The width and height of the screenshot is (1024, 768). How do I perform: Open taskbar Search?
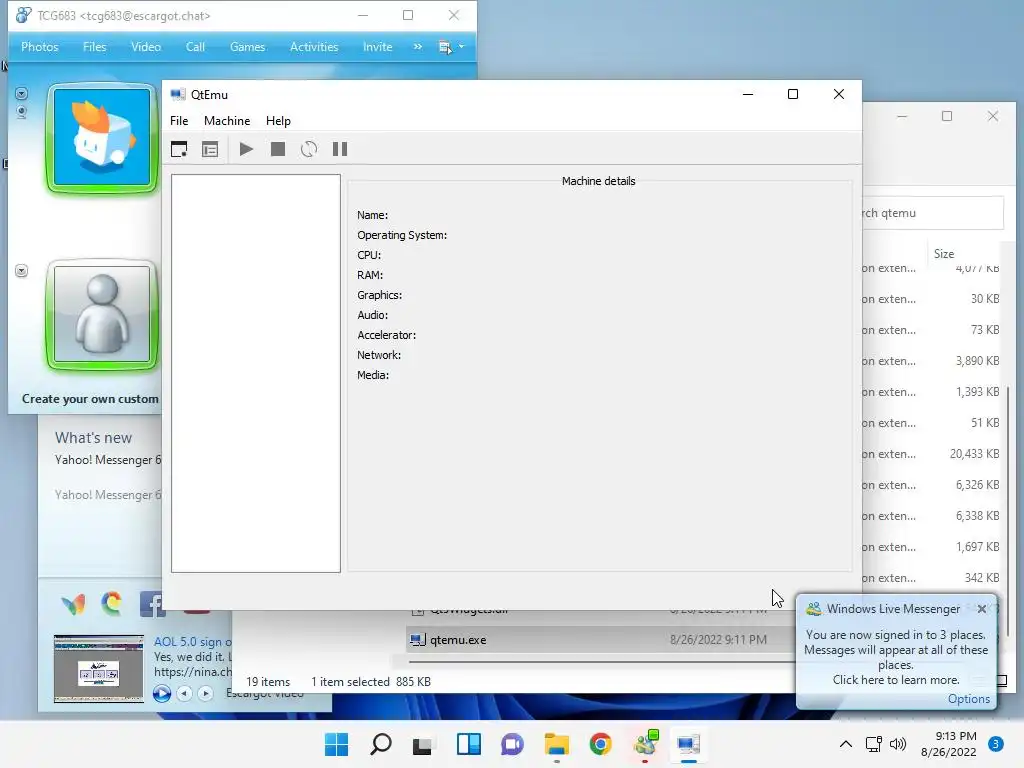click(x=381, y=744)
